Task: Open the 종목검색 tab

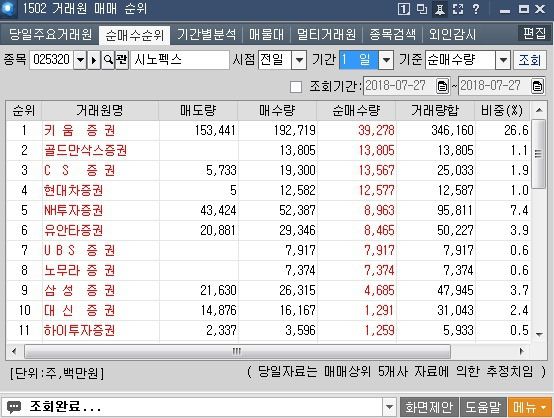Action: coord(392,35)
